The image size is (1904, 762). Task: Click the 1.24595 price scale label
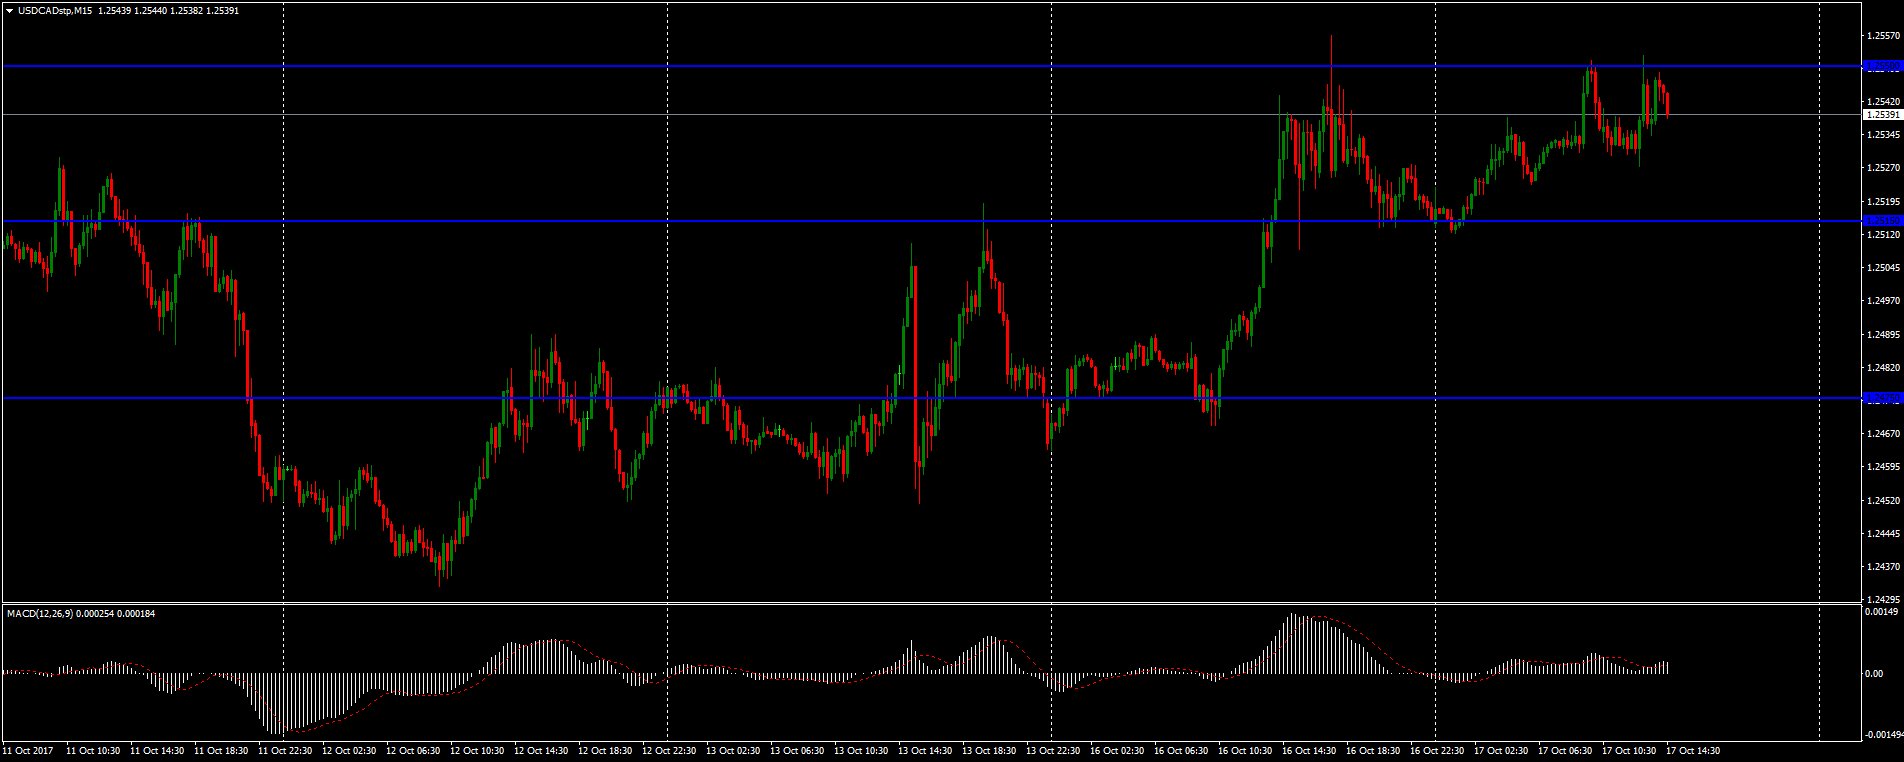[1883, 467]
